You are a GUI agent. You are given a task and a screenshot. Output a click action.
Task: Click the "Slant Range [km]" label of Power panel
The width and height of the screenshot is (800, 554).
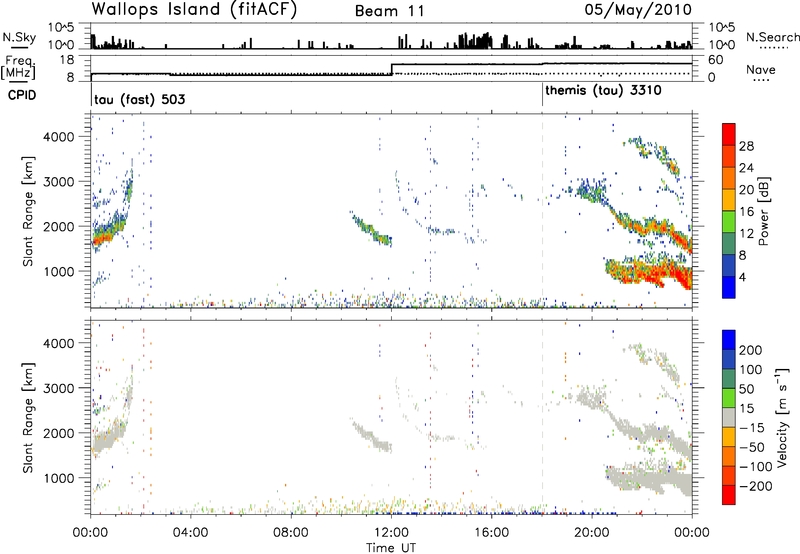[x=28, y=211]
